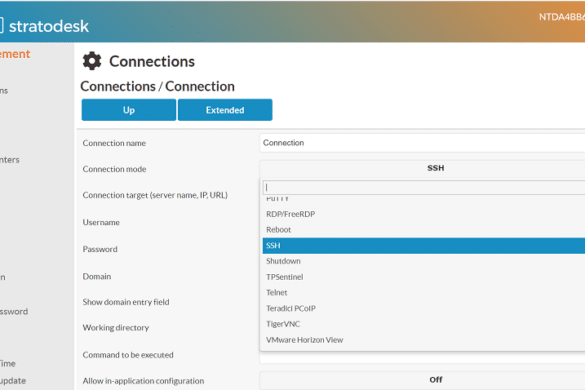Choose TigerVNC from the list
This screenshot has height=390, width=585.
click(x=423, y=324)
